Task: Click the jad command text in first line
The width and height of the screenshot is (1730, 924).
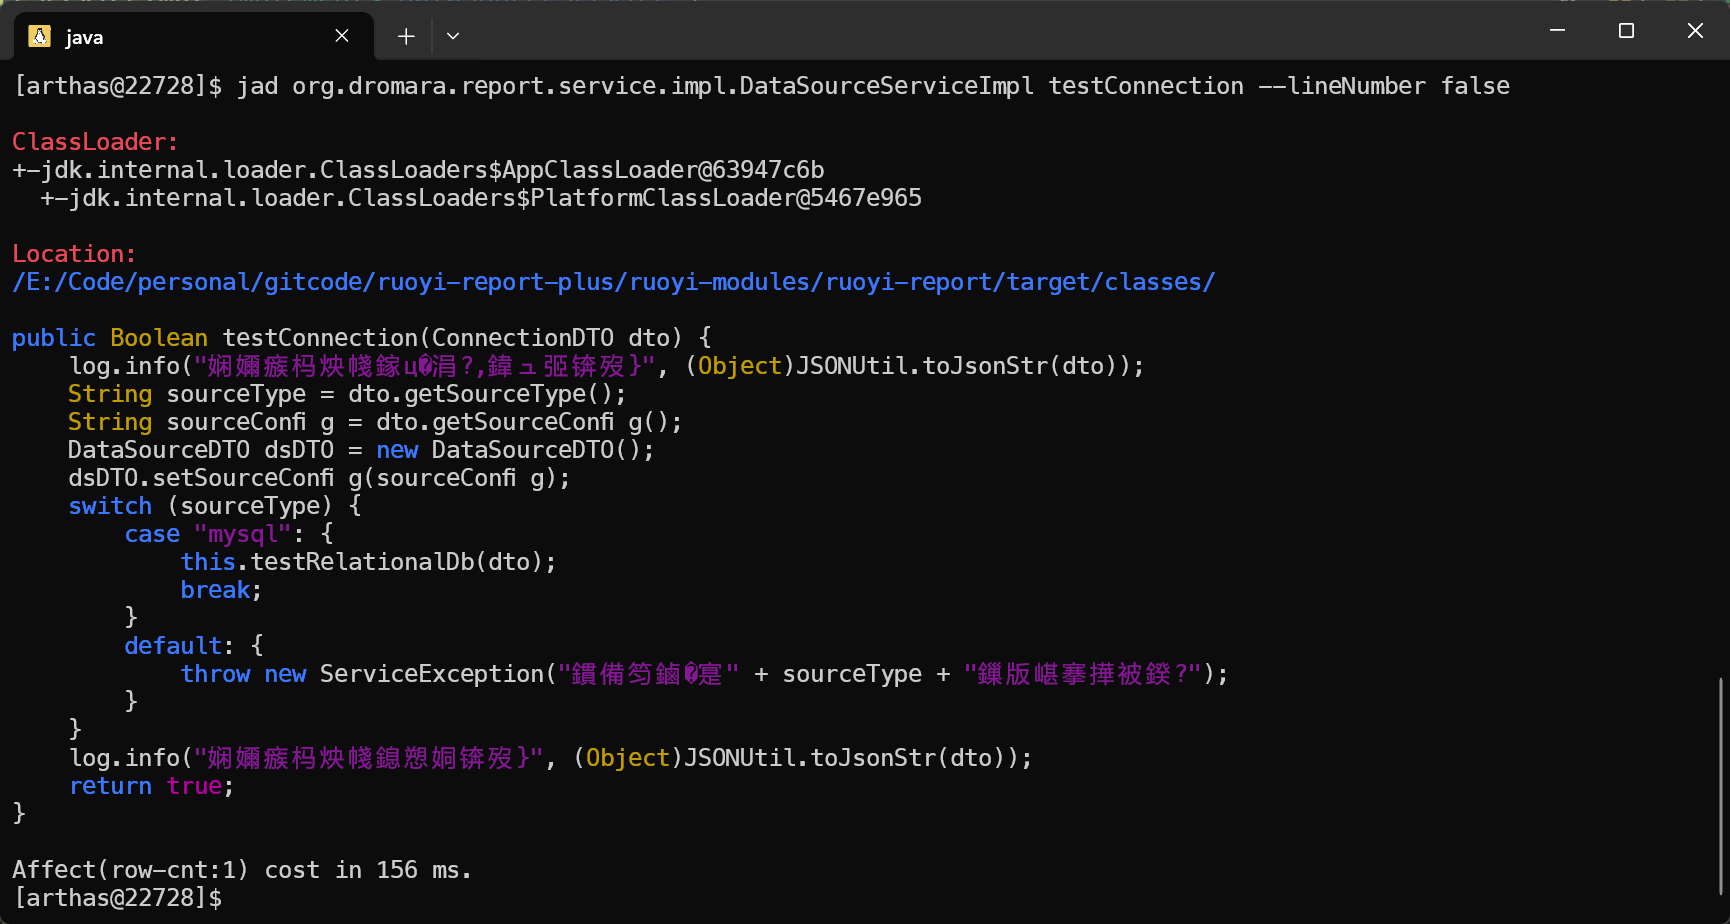Action: pos(873,86)
